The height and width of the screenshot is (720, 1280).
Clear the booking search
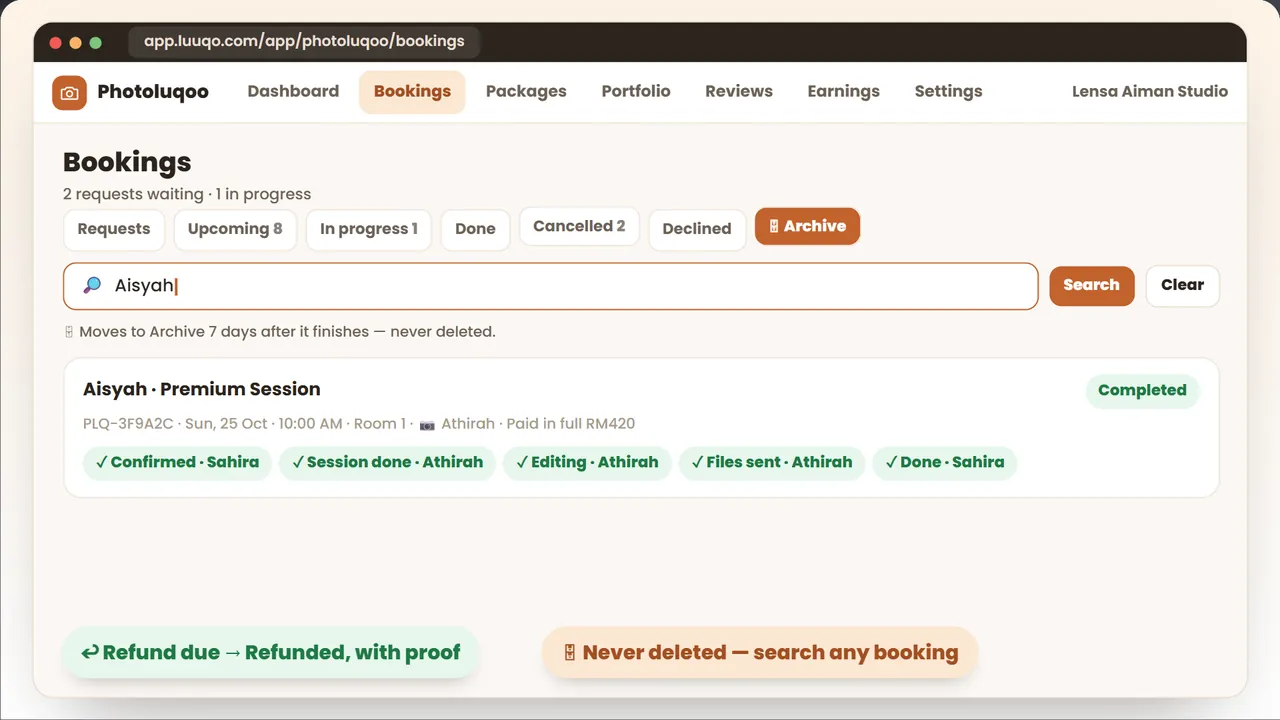point(1182,285)
